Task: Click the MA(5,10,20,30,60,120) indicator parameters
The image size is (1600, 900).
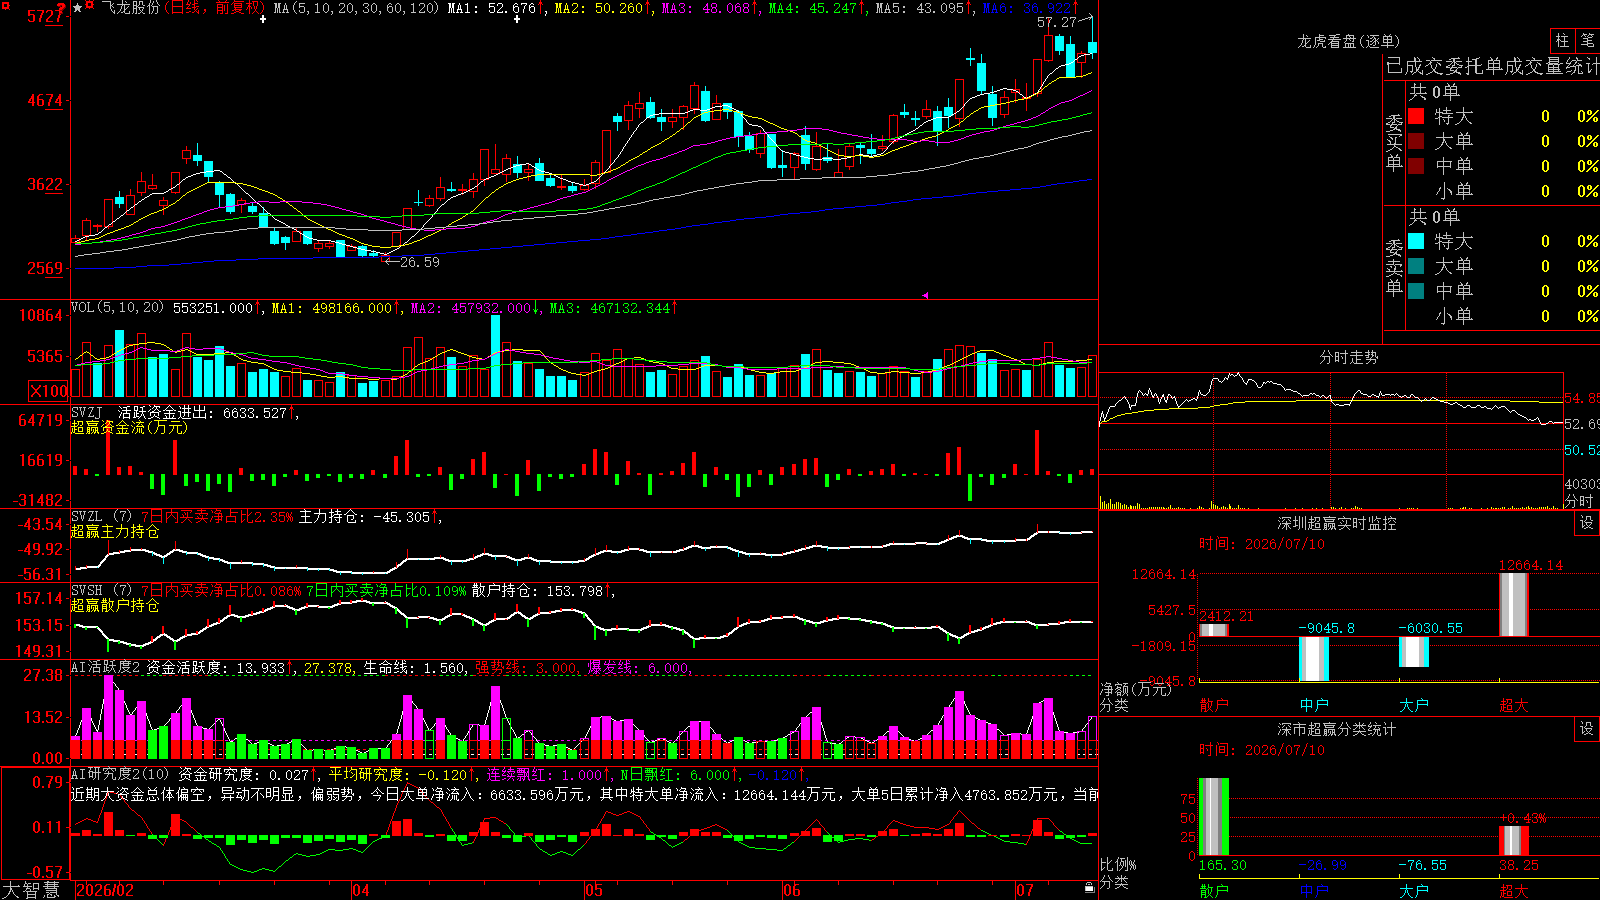Action: point(356,8)
